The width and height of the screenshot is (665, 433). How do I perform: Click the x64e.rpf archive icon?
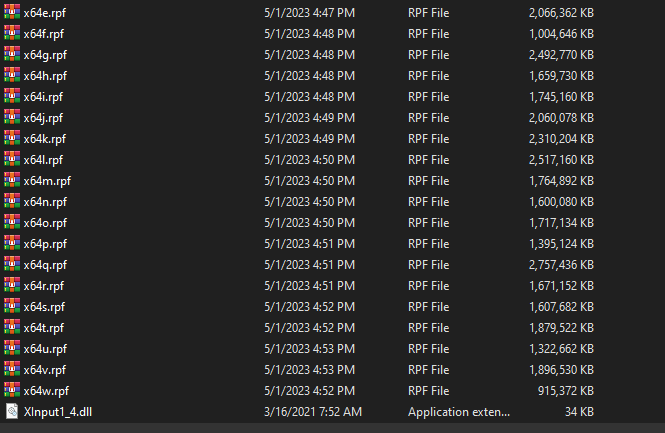pyautogui.click(x=11, y=13)
